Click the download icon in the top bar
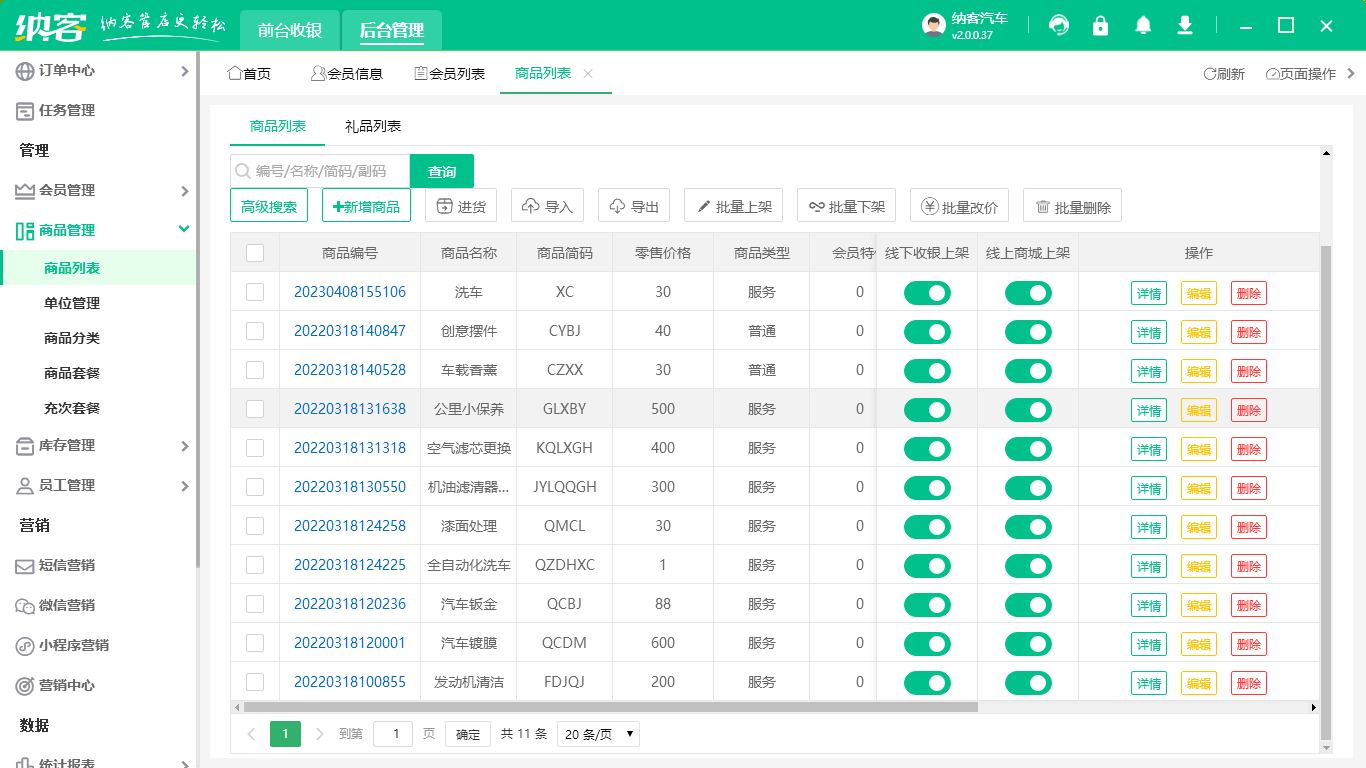 tap(1185, 25)
